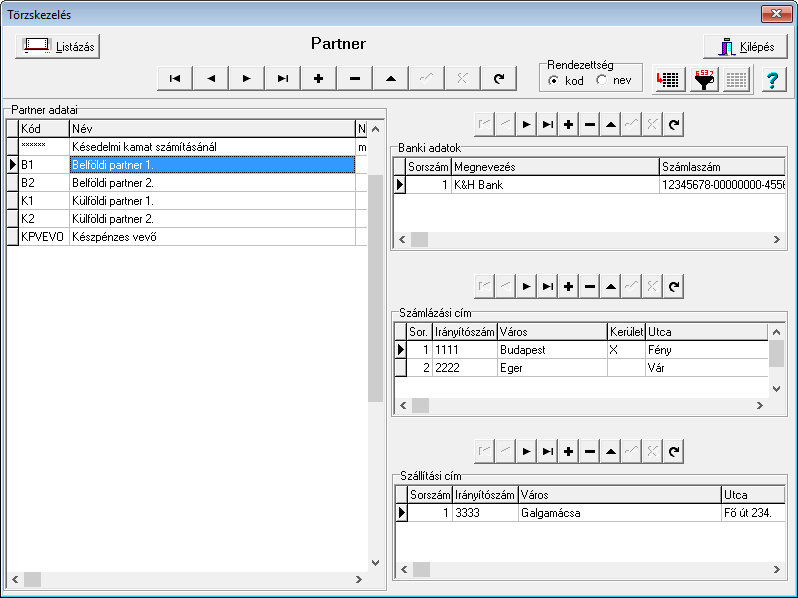Last record in Szállítási cím navigator
This screenshot has height=598, width=798.
pyautogui.click(x=548, y=451)
